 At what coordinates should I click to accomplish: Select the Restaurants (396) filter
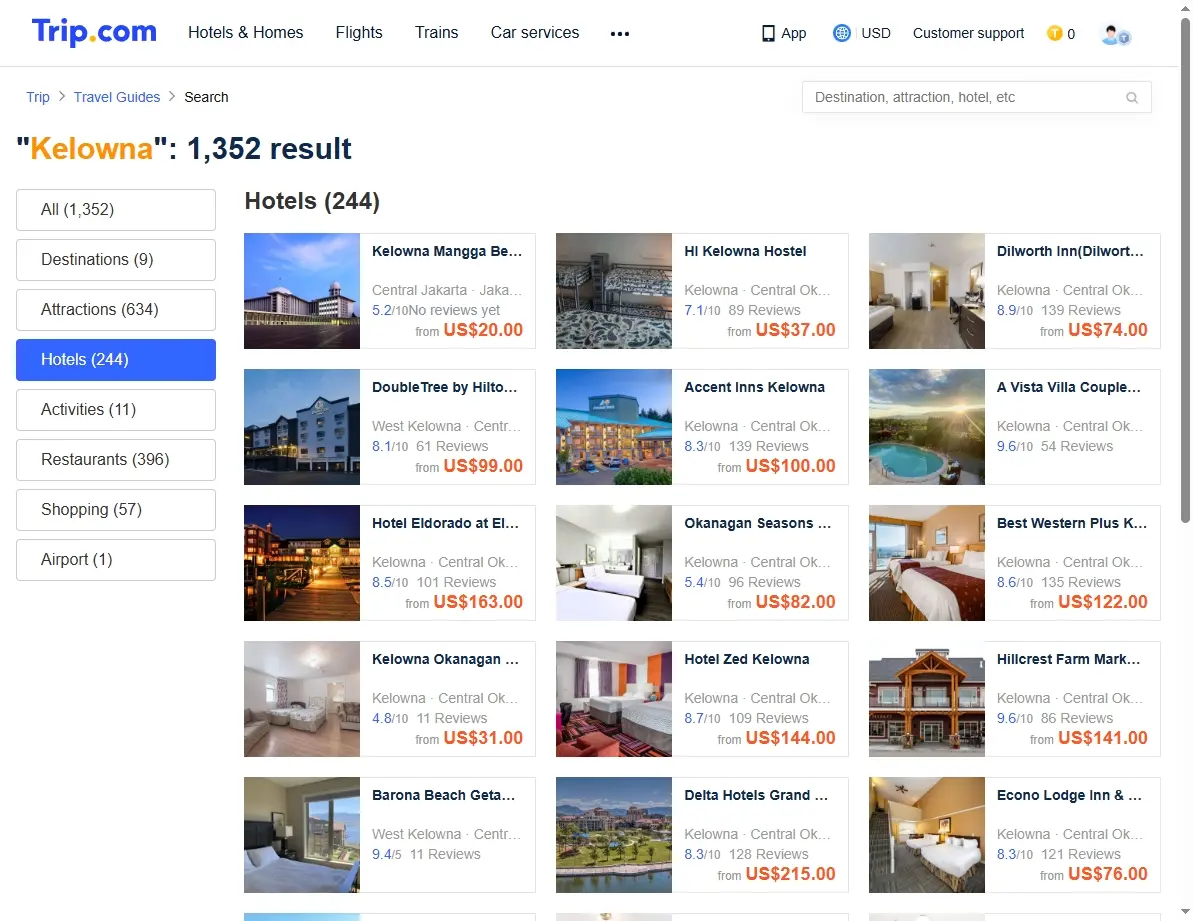(116, 459)
